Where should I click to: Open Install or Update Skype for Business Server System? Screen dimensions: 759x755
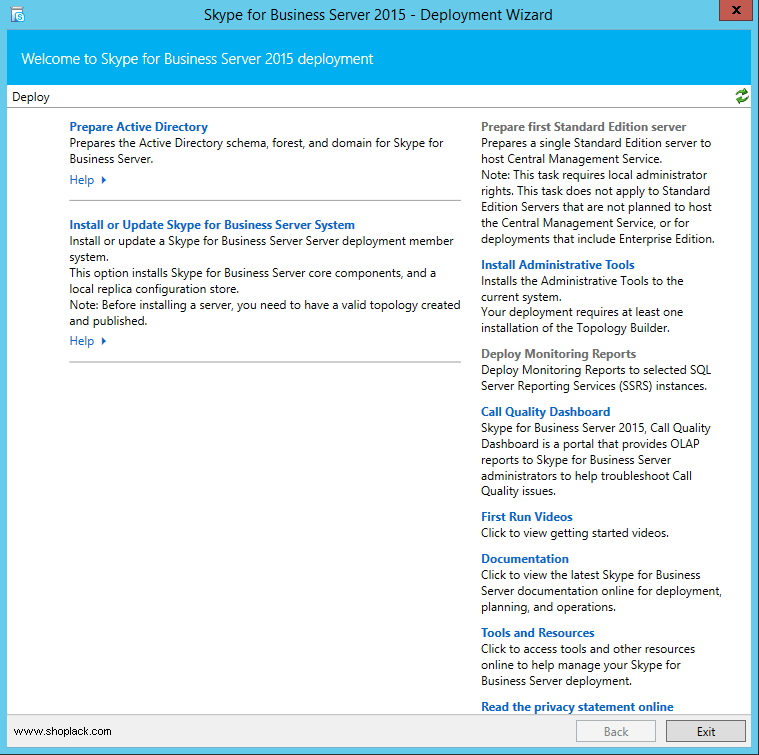212,225
